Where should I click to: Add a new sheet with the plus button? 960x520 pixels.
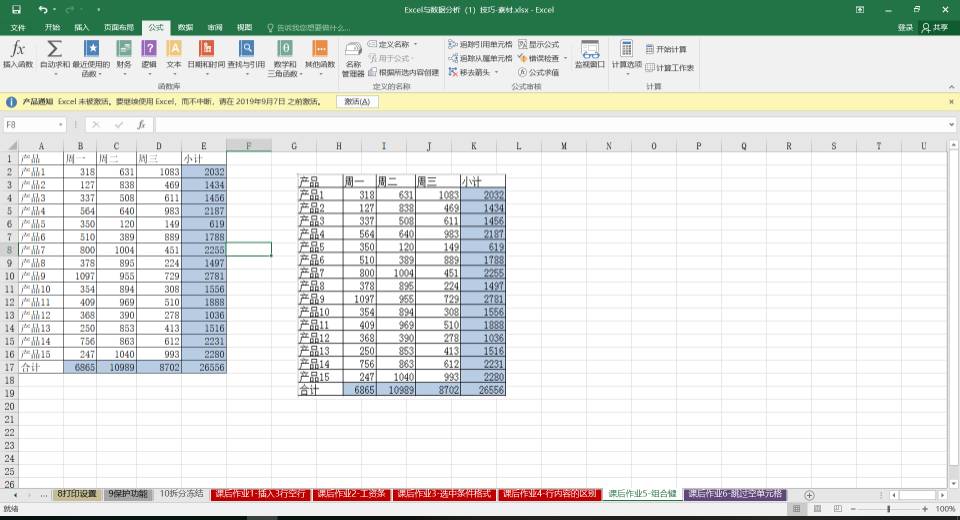pyautogui.click(x=809, y=495)
